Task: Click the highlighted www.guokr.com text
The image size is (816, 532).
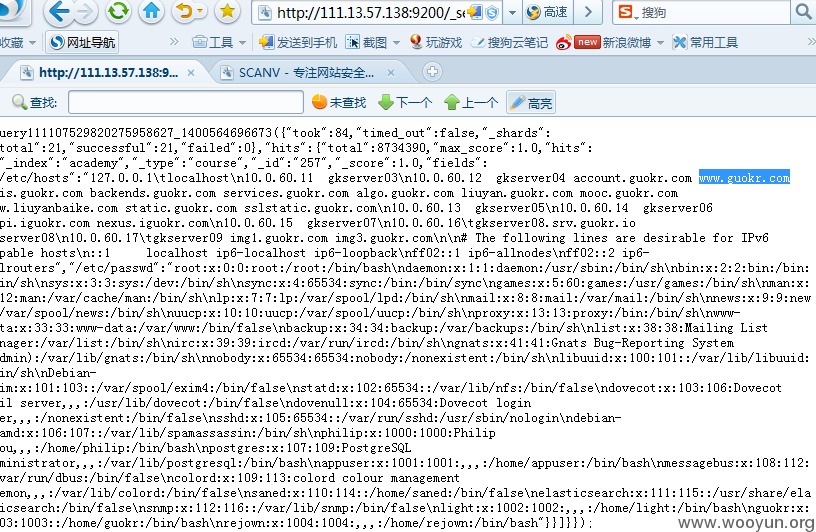Action: coord(744,178)
